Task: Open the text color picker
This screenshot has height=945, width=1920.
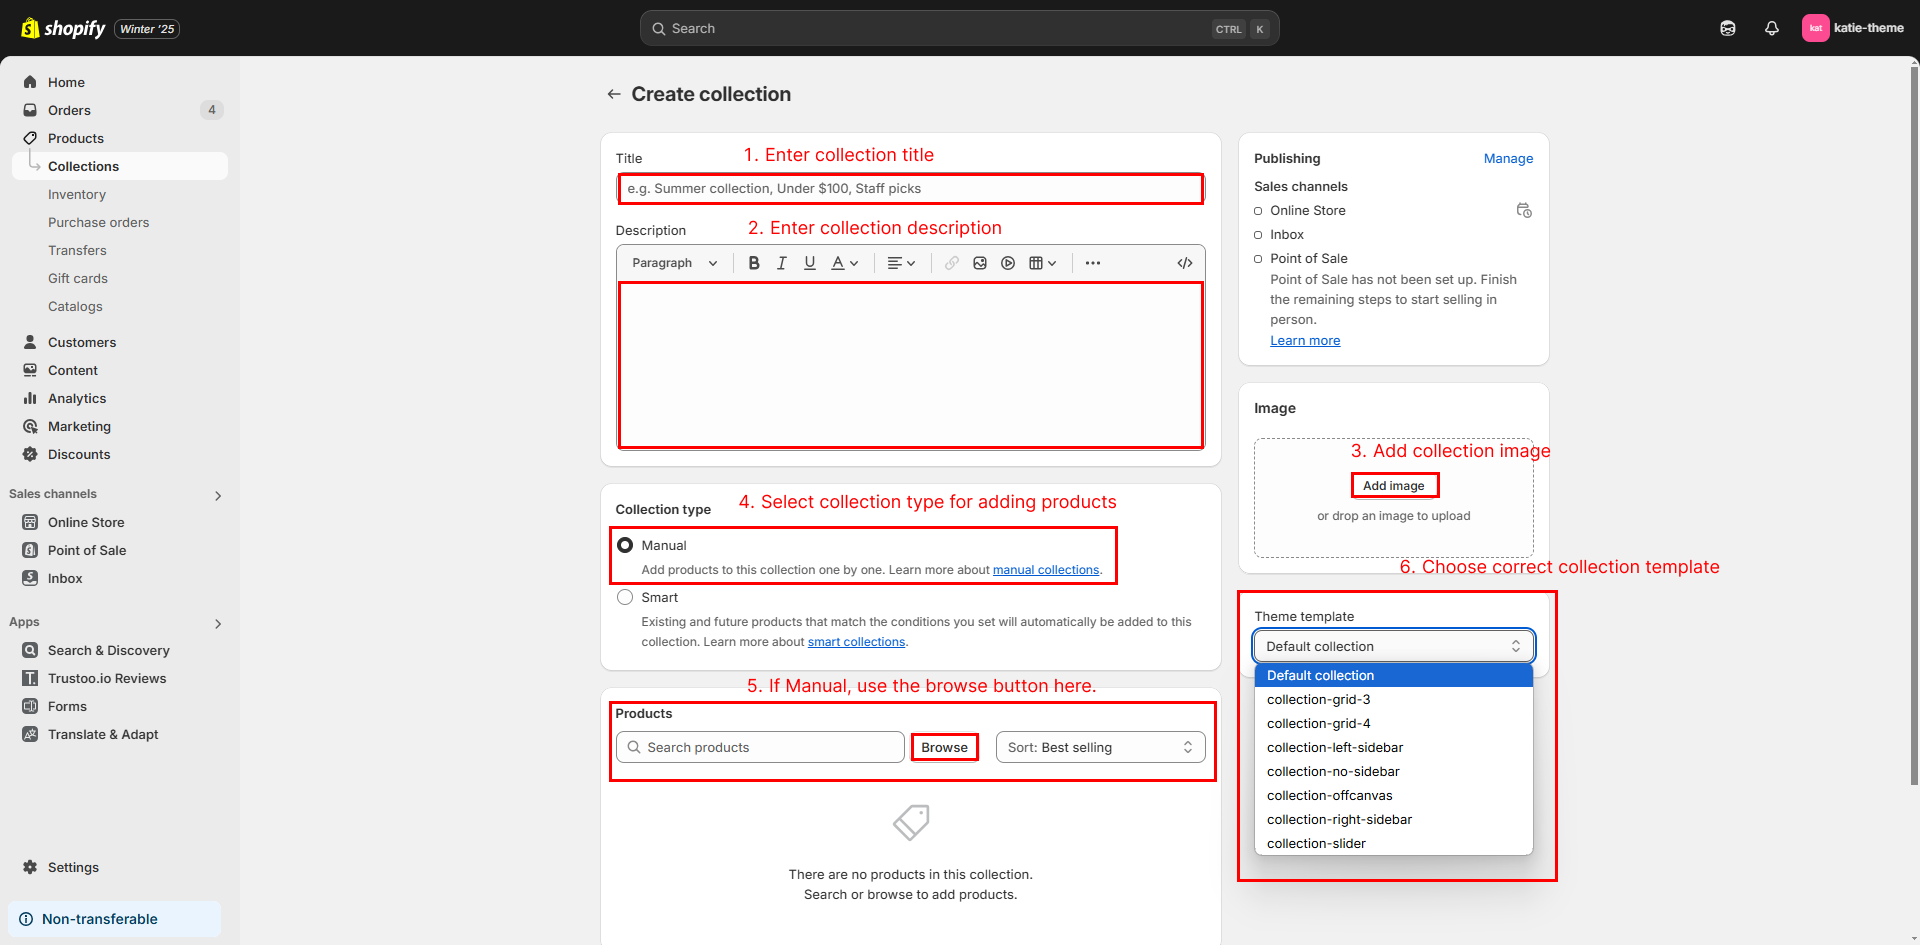Action: pos(845,263)
